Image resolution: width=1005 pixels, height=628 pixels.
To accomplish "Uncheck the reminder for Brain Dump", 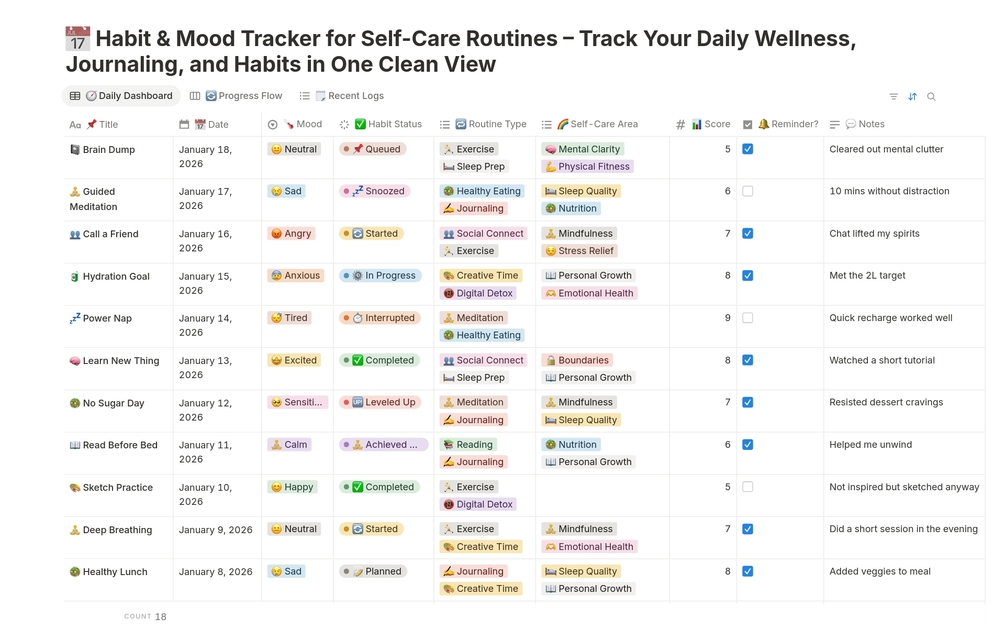I will tap(748, 149).
